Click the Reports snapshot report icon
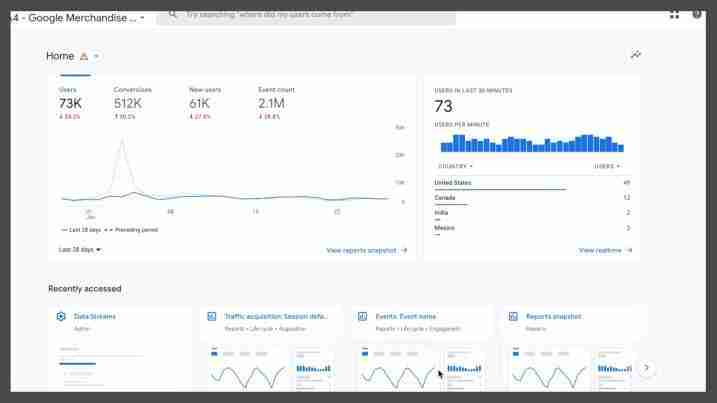The height and width of the screenshot is (403, 717). [513, 316]
